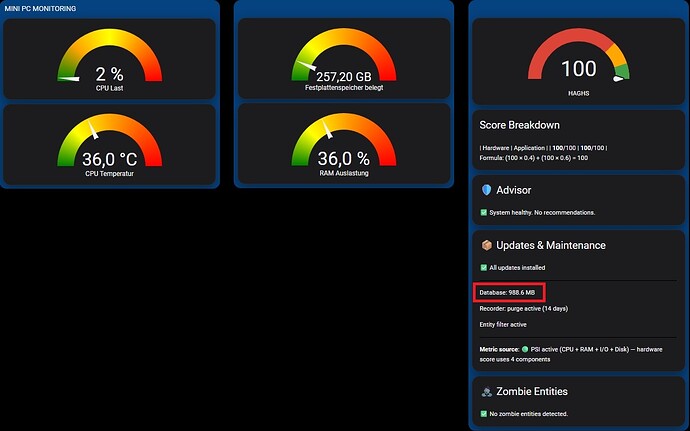Click the Festplattenspeicher belegt label
Image resolution: width=690 pixels, height=431 pixels.
pos(344,88)
